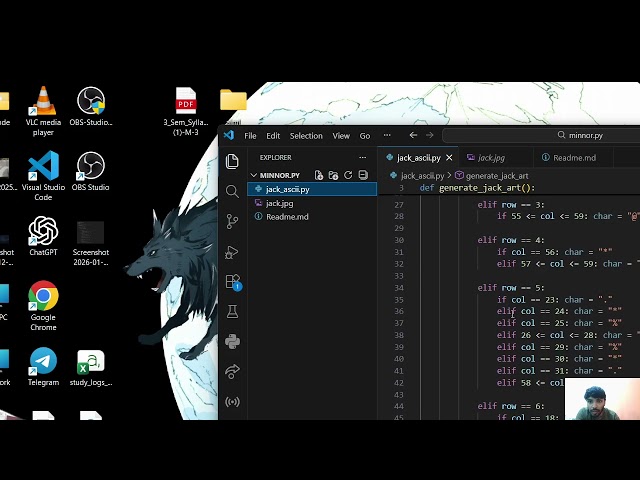Open the Screenshot 2026-01 file on desktop
The height and width of the screenshot is (480, 640).
click(91, 243)
